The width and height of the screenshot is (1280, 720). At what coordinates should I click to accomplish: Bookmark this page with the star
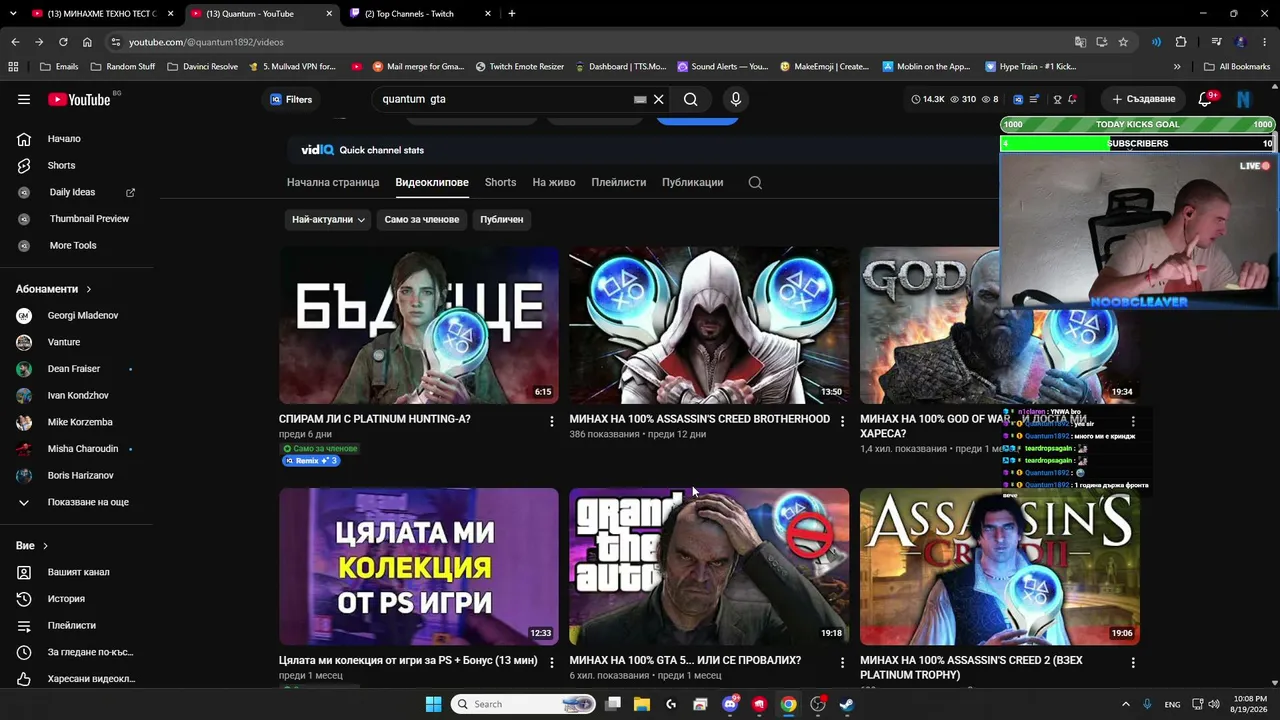coord(1123,42)
